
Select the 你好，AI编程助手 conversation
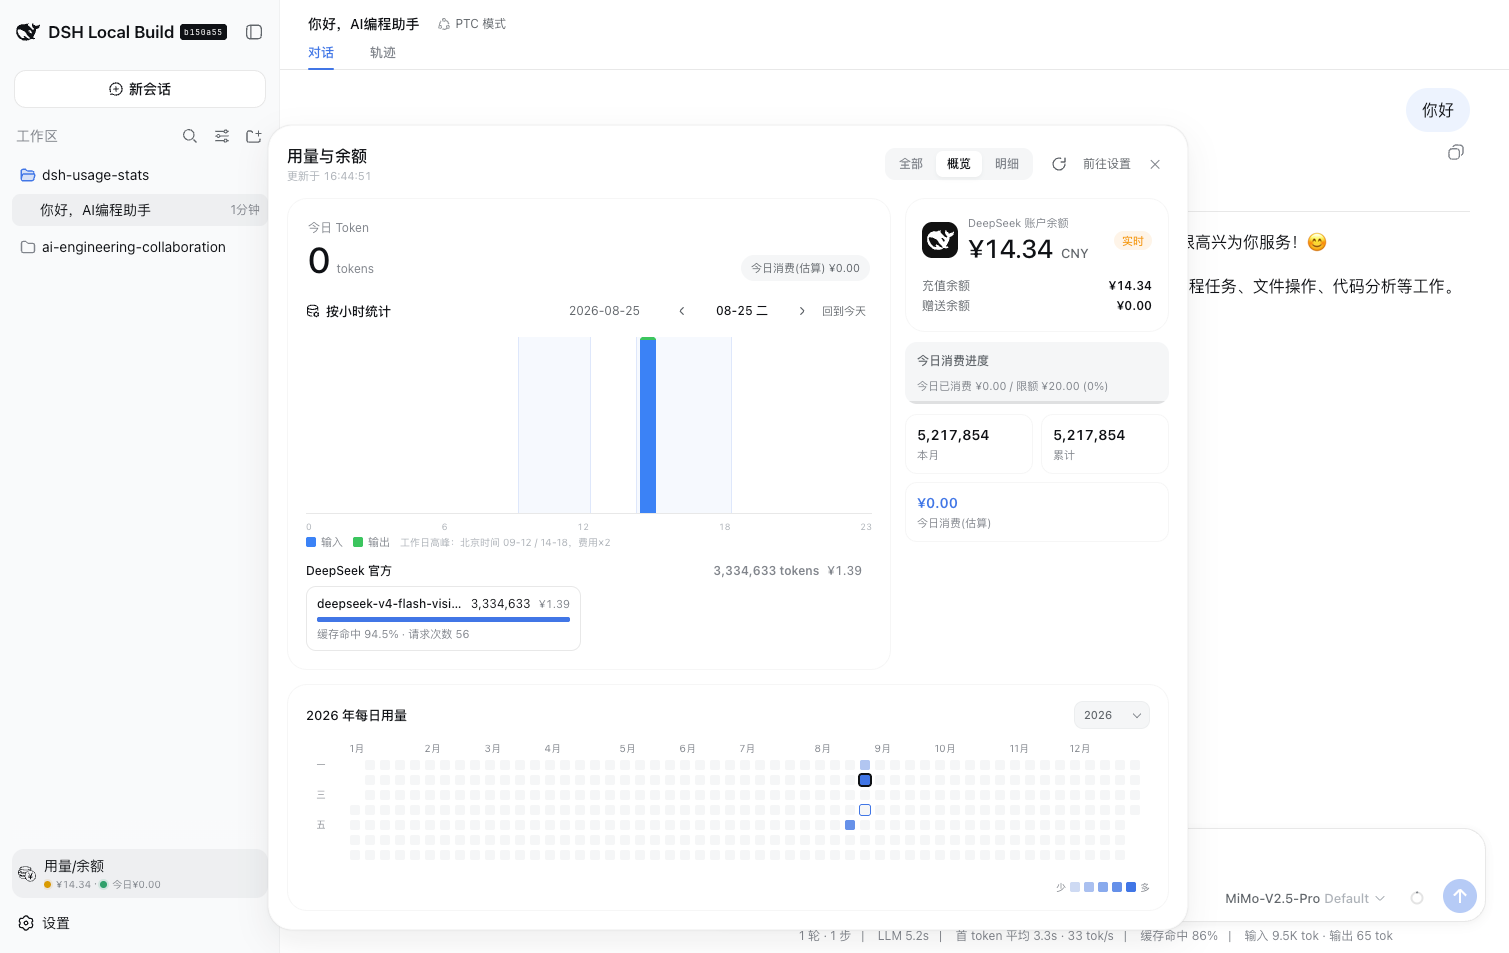(140, 210)
